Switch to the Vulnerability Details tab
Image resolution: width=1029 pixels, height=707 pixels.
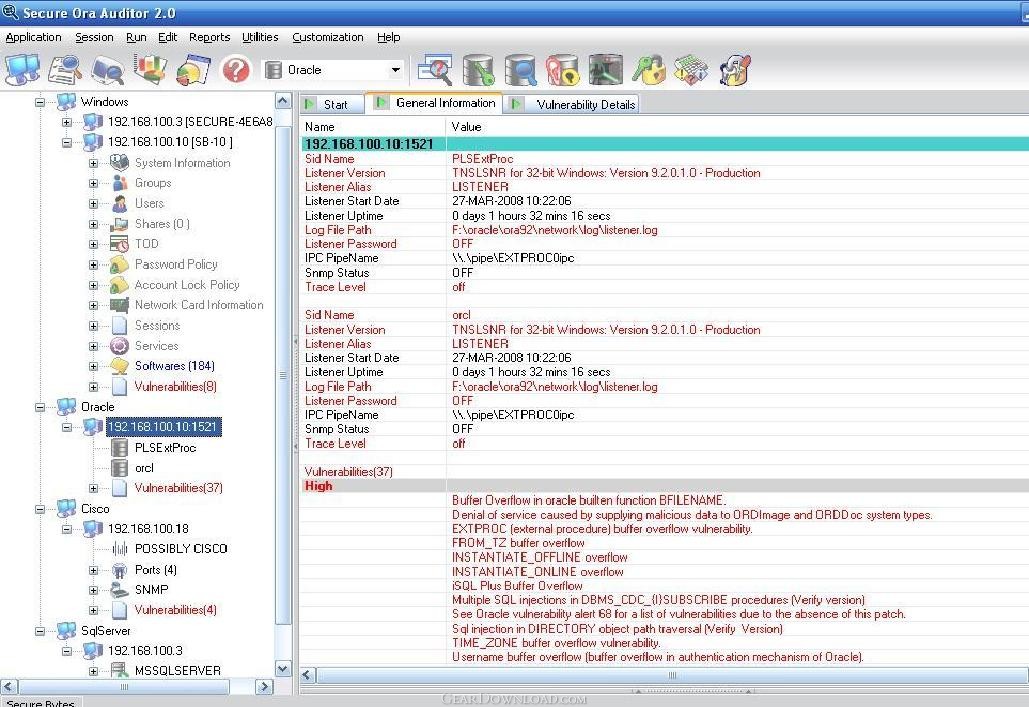click(x=571, y=104)
